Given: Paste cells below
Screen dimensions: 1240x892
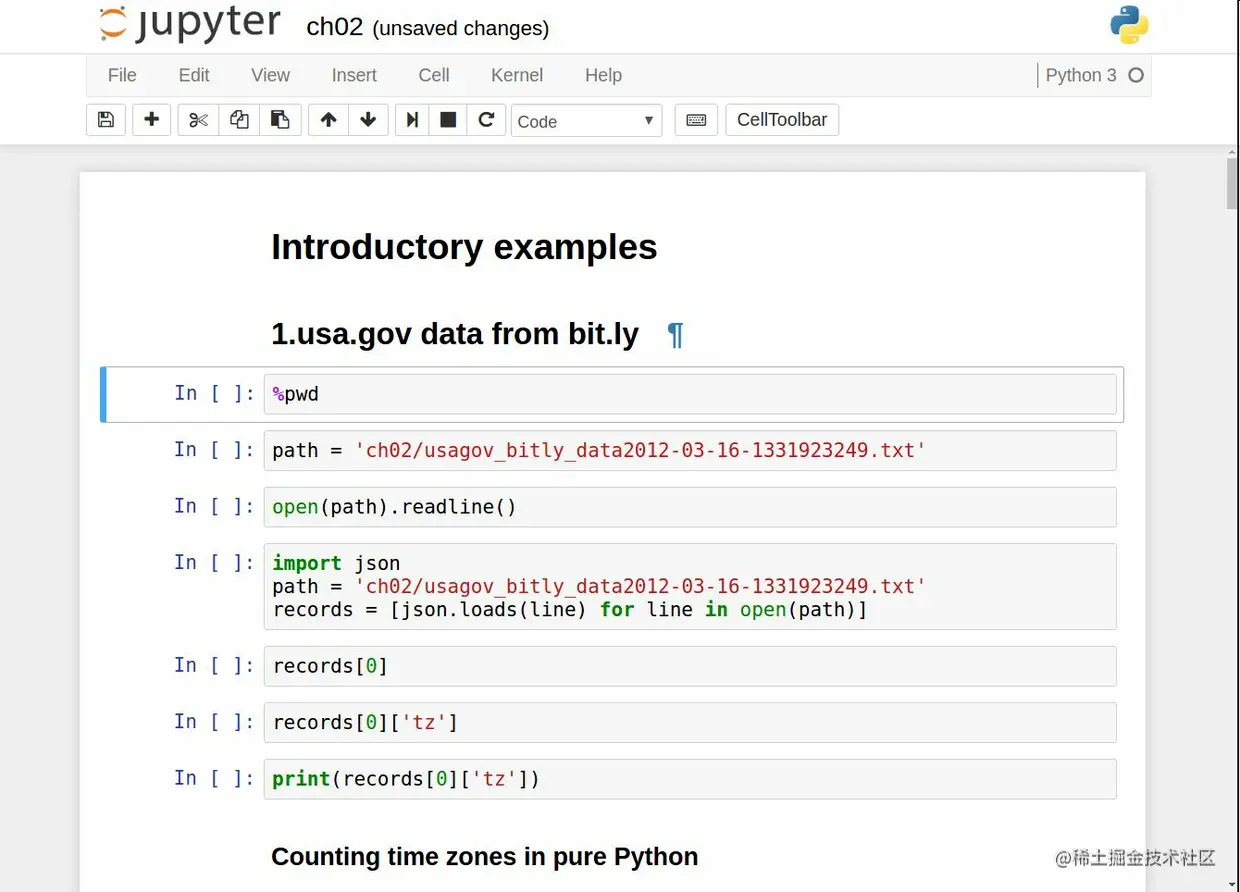Looking at the screenshot, I should click(281, 120).
